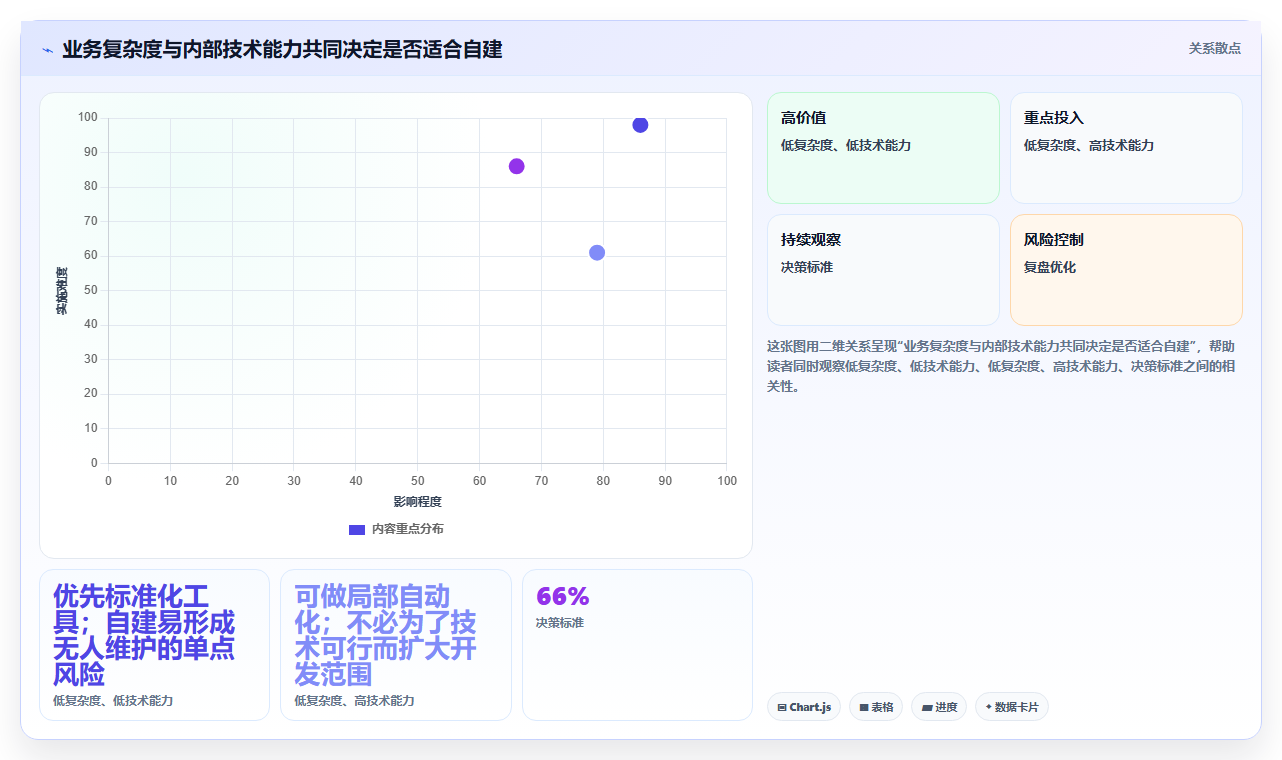Open the 高价值 quadrant card
This screenshot has width=1282, height=760.
point(883,148)
